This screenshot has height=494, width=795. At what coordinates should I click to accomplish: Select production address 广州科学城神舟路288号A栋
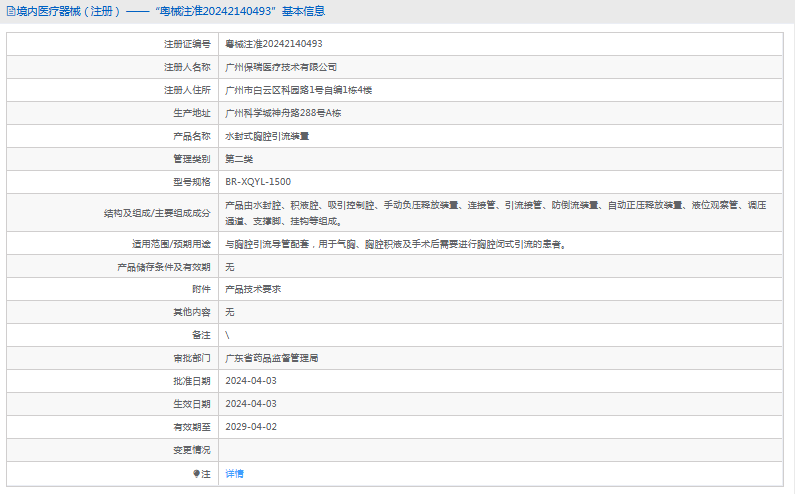tap(283, 113)
